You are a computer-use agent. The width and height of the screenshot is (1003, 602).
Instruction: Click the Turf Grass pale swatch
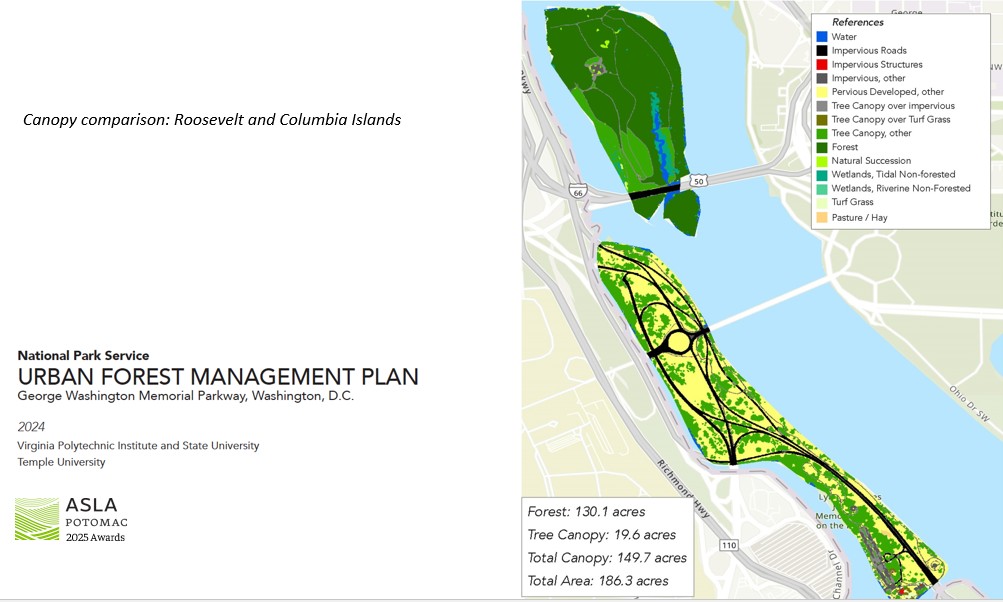822,202
